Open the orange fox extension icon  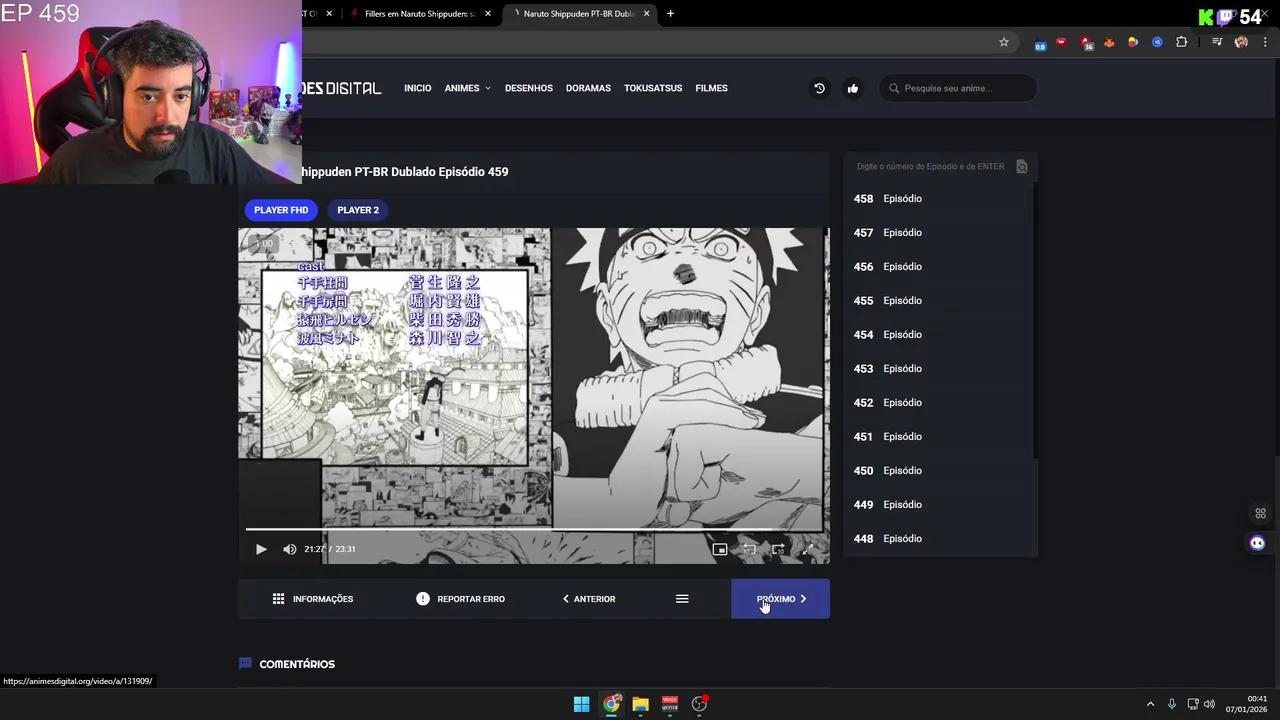1109,42
